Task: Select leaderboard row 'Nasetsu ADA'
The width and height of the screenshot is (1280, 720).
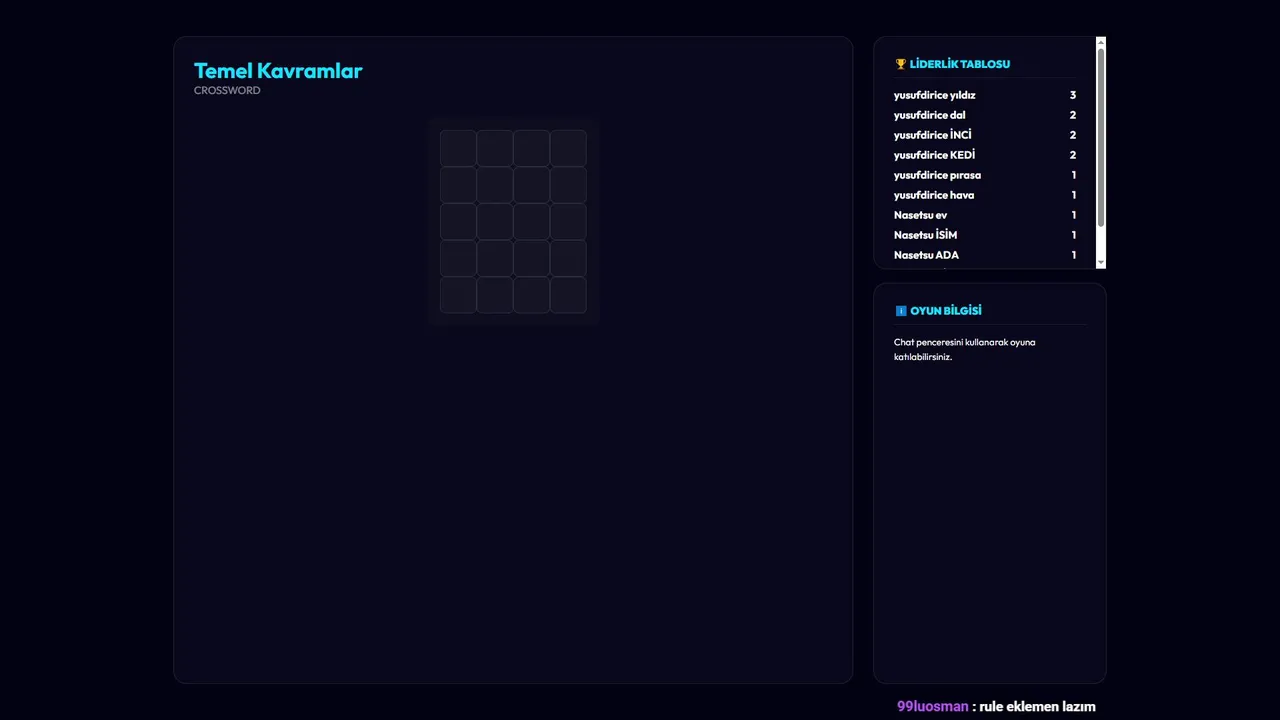Action: click(985, 255)
